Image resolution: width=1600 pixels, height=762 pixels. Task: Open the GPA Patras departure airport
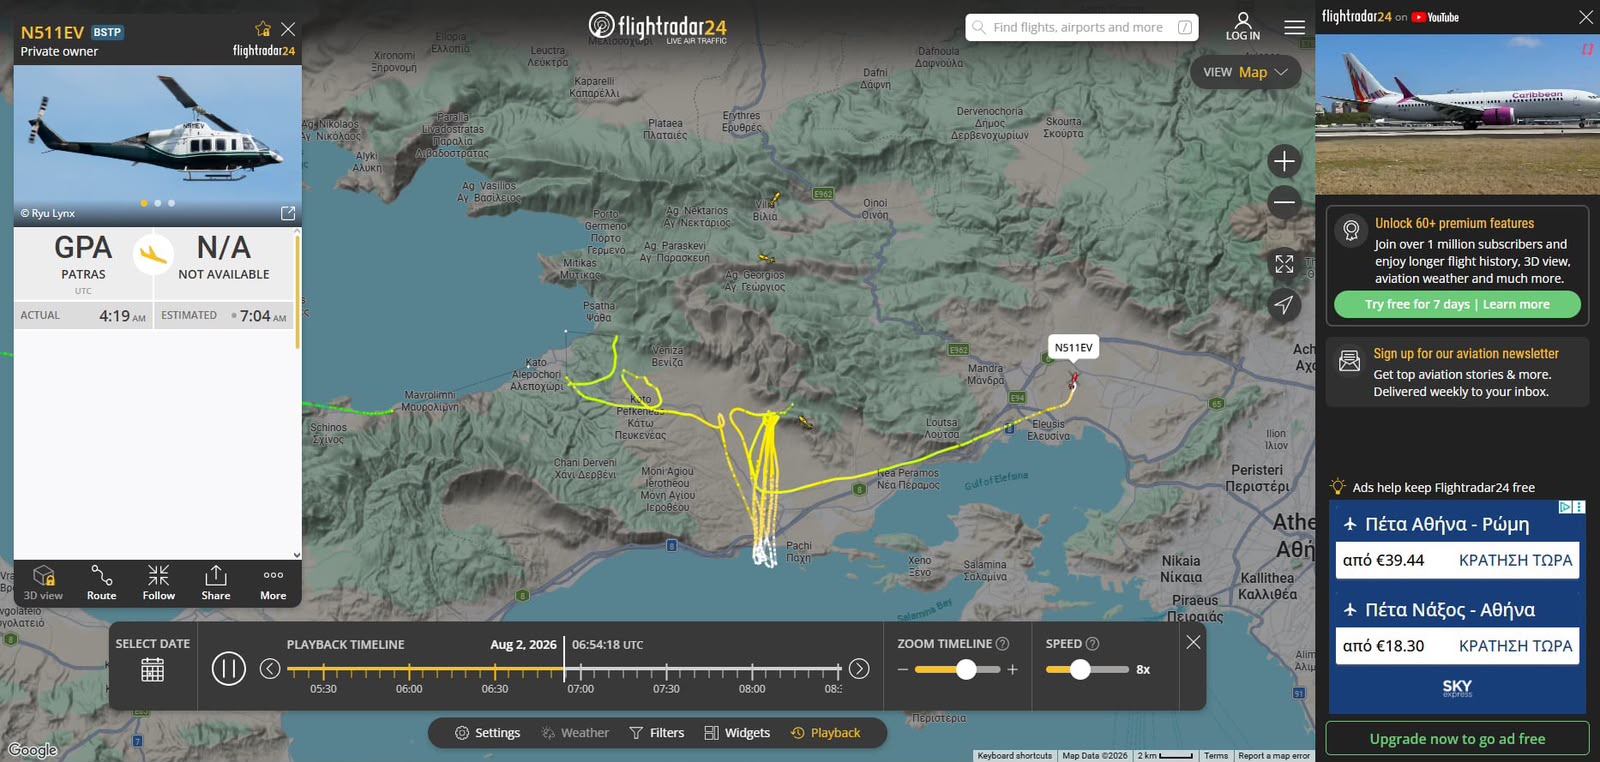[x=83, y=257]
